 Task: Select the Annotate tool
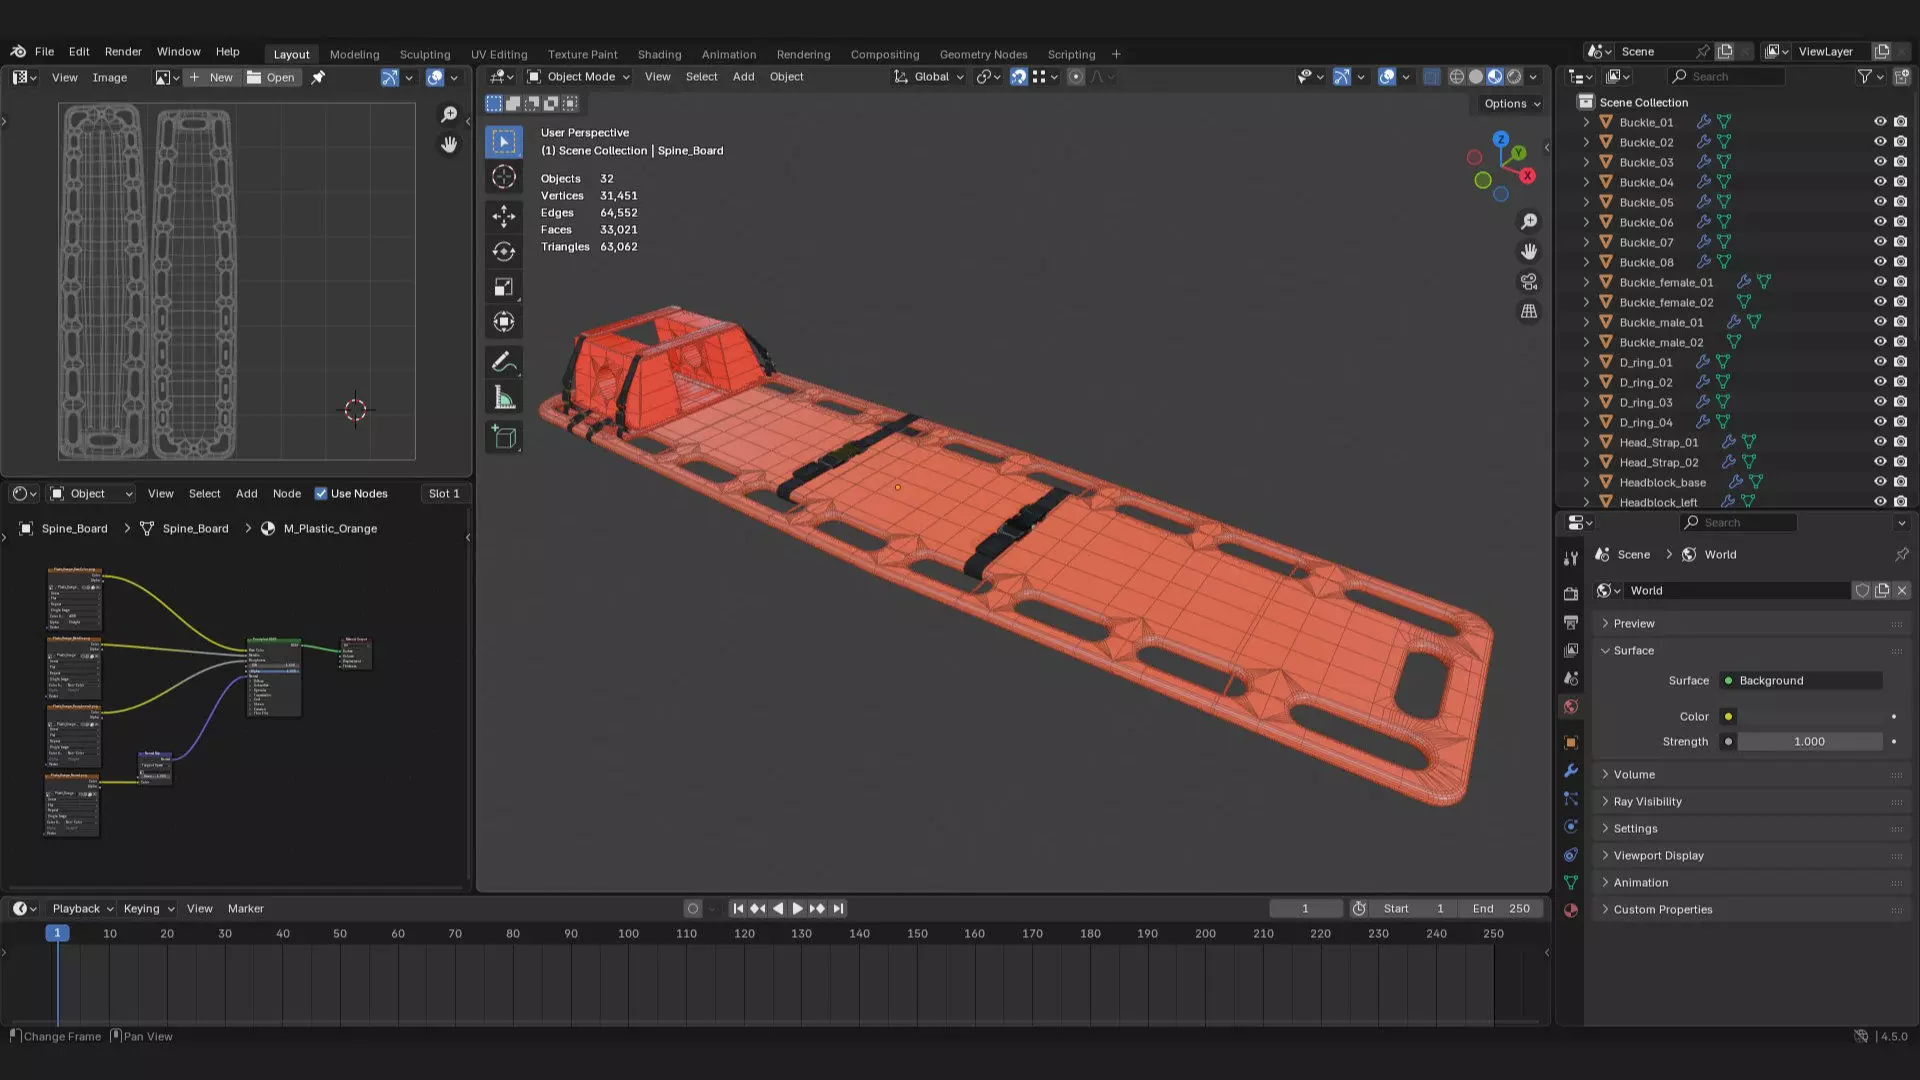[504, 362]
